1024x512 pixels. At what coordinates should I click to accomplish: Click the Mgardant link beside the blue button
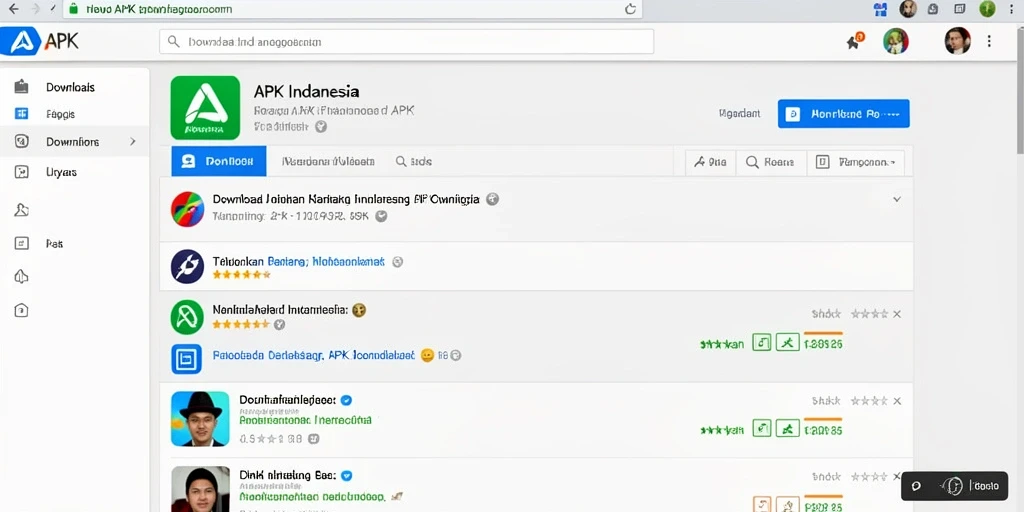click(x=739, y=114)
